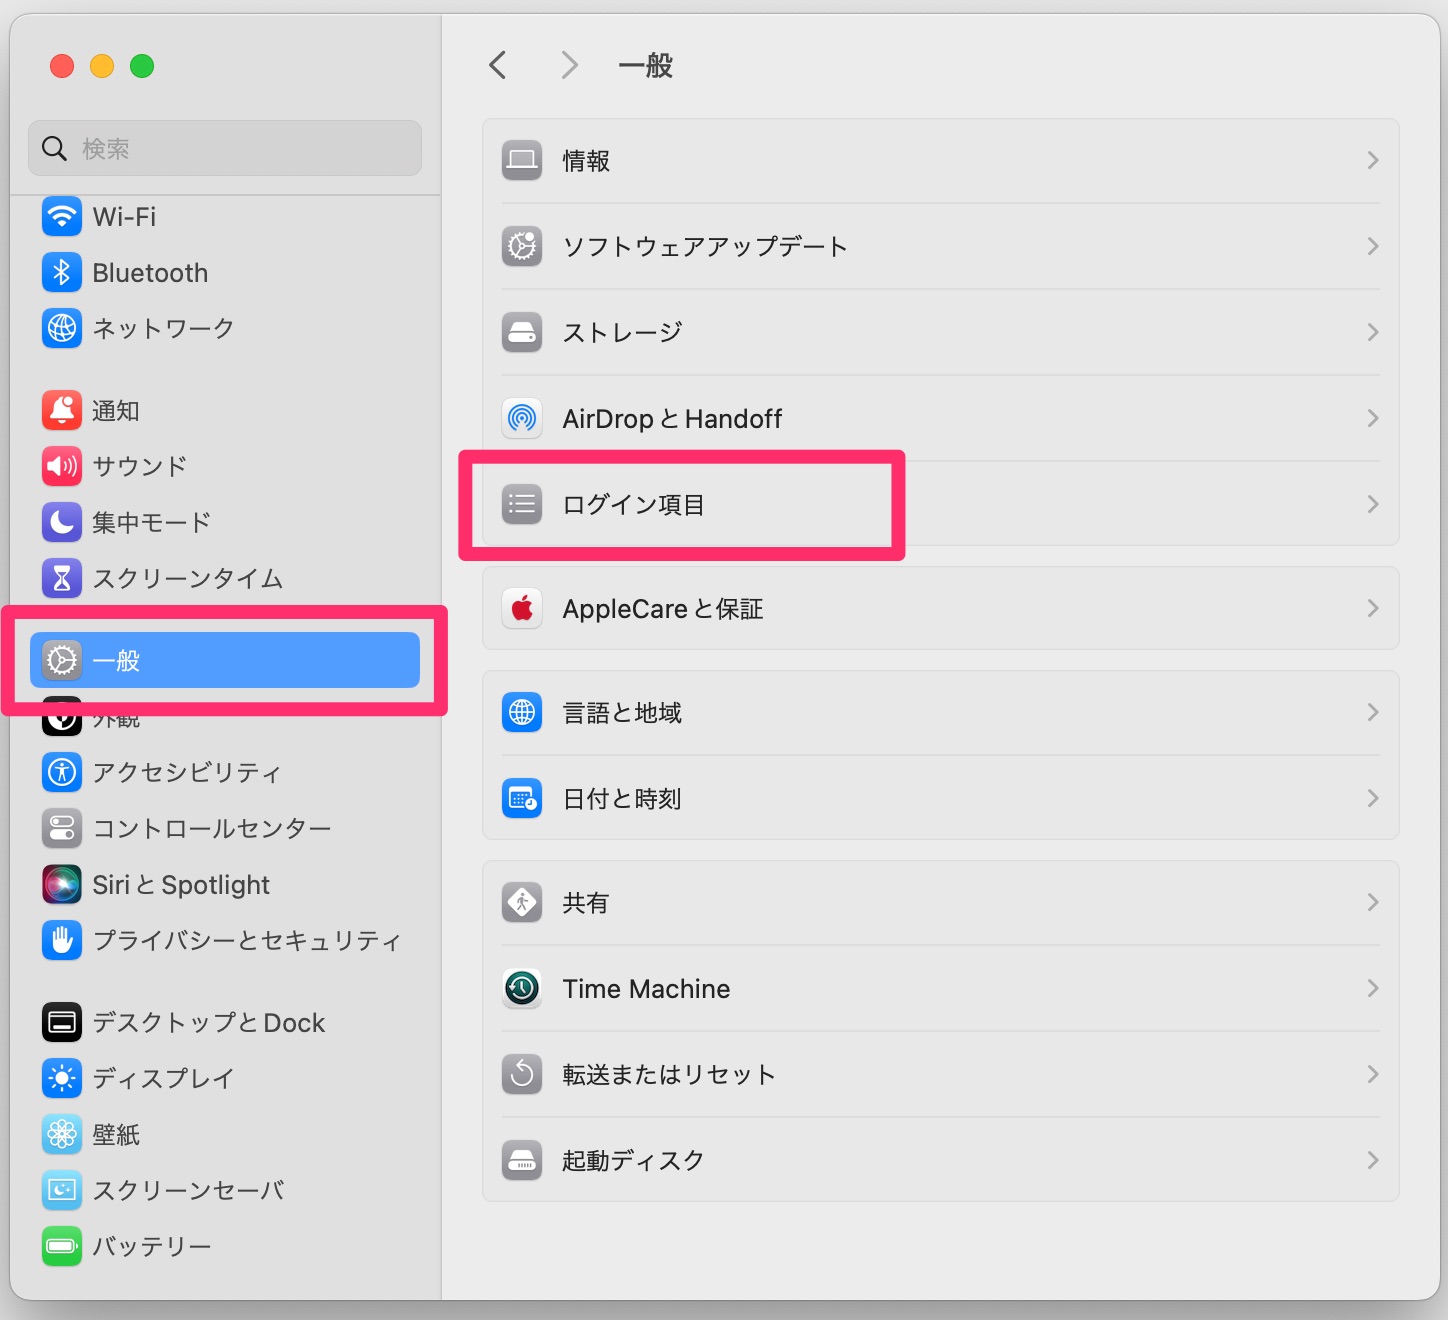Click the 起動ディスク disk icon
The height and width of the screenshot is (1320, 1448).
pos(522,1160)
